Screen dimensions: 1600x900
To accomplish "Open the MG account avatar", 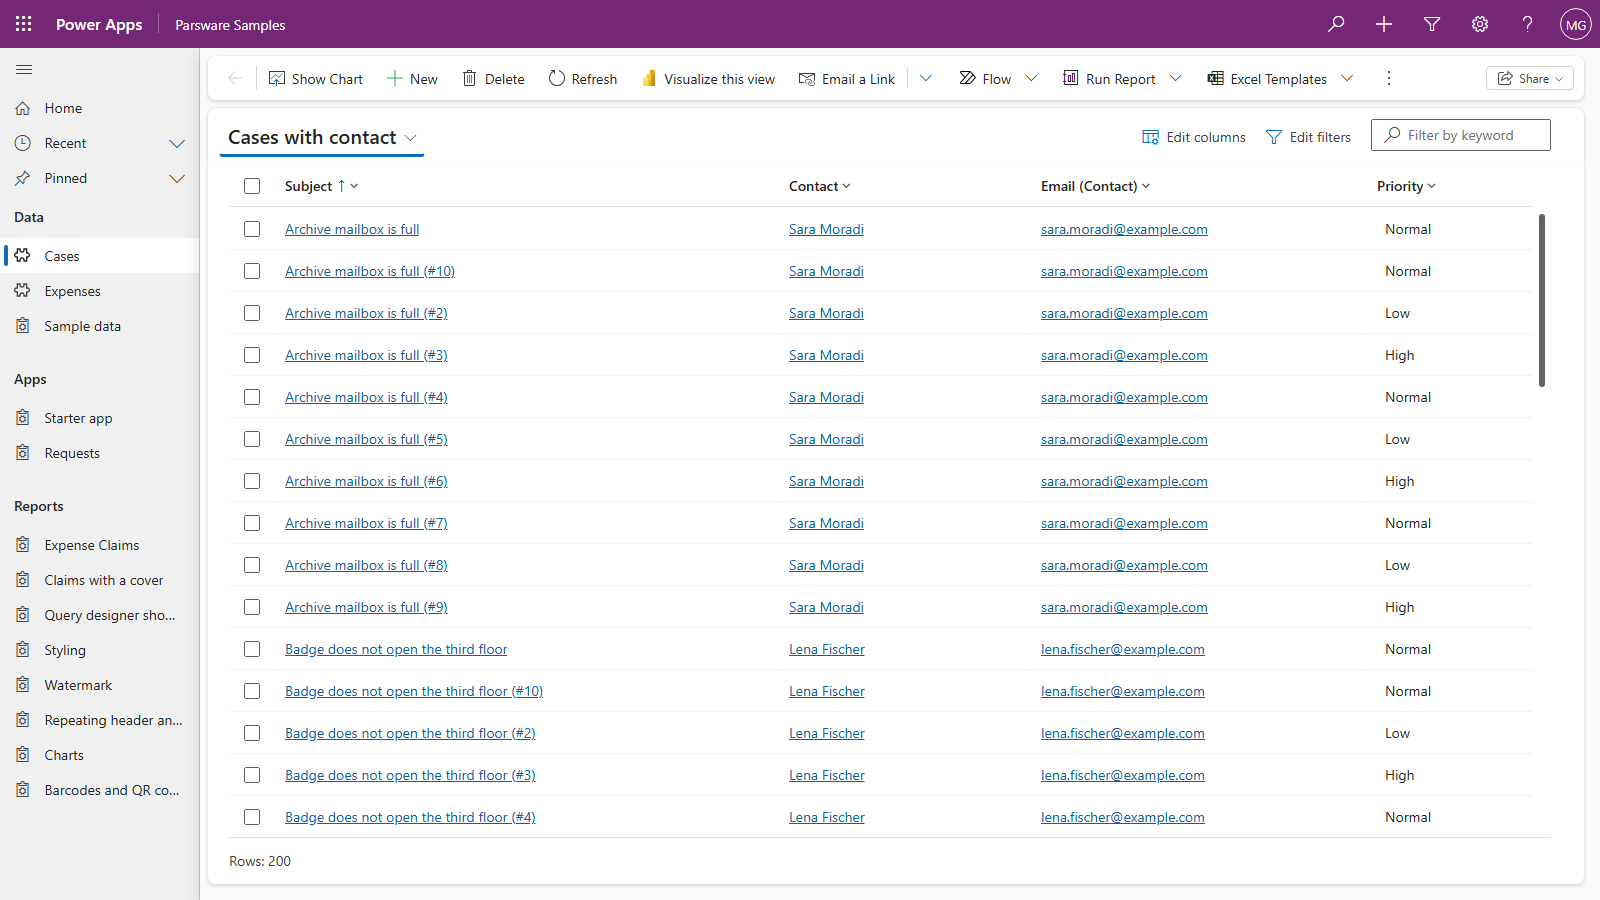I will [x=1576, y=24].
